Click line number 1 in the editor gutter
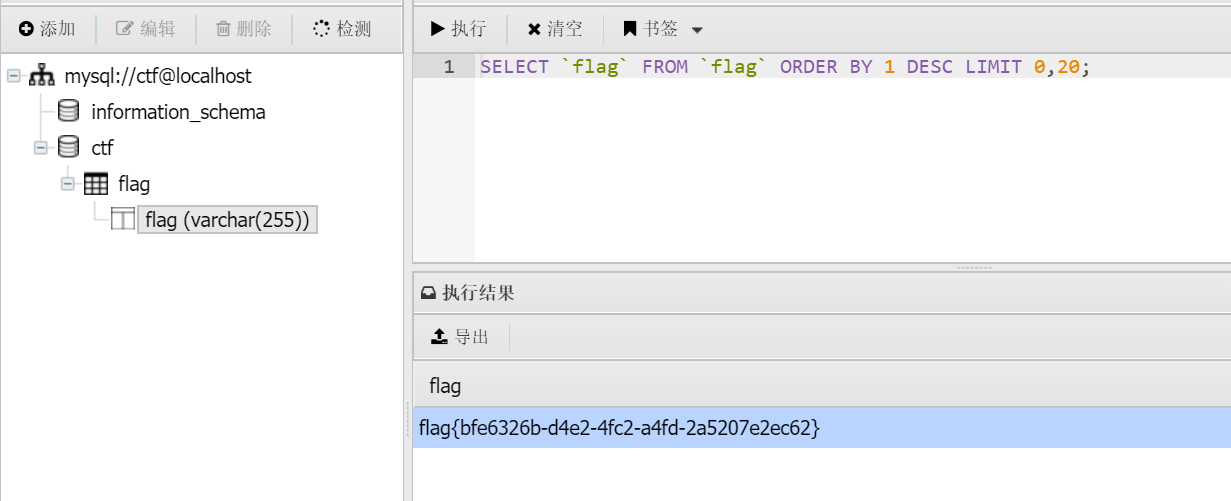This screenshot has width=1231, height=501. pyautogui.click(x=449, y=67)
